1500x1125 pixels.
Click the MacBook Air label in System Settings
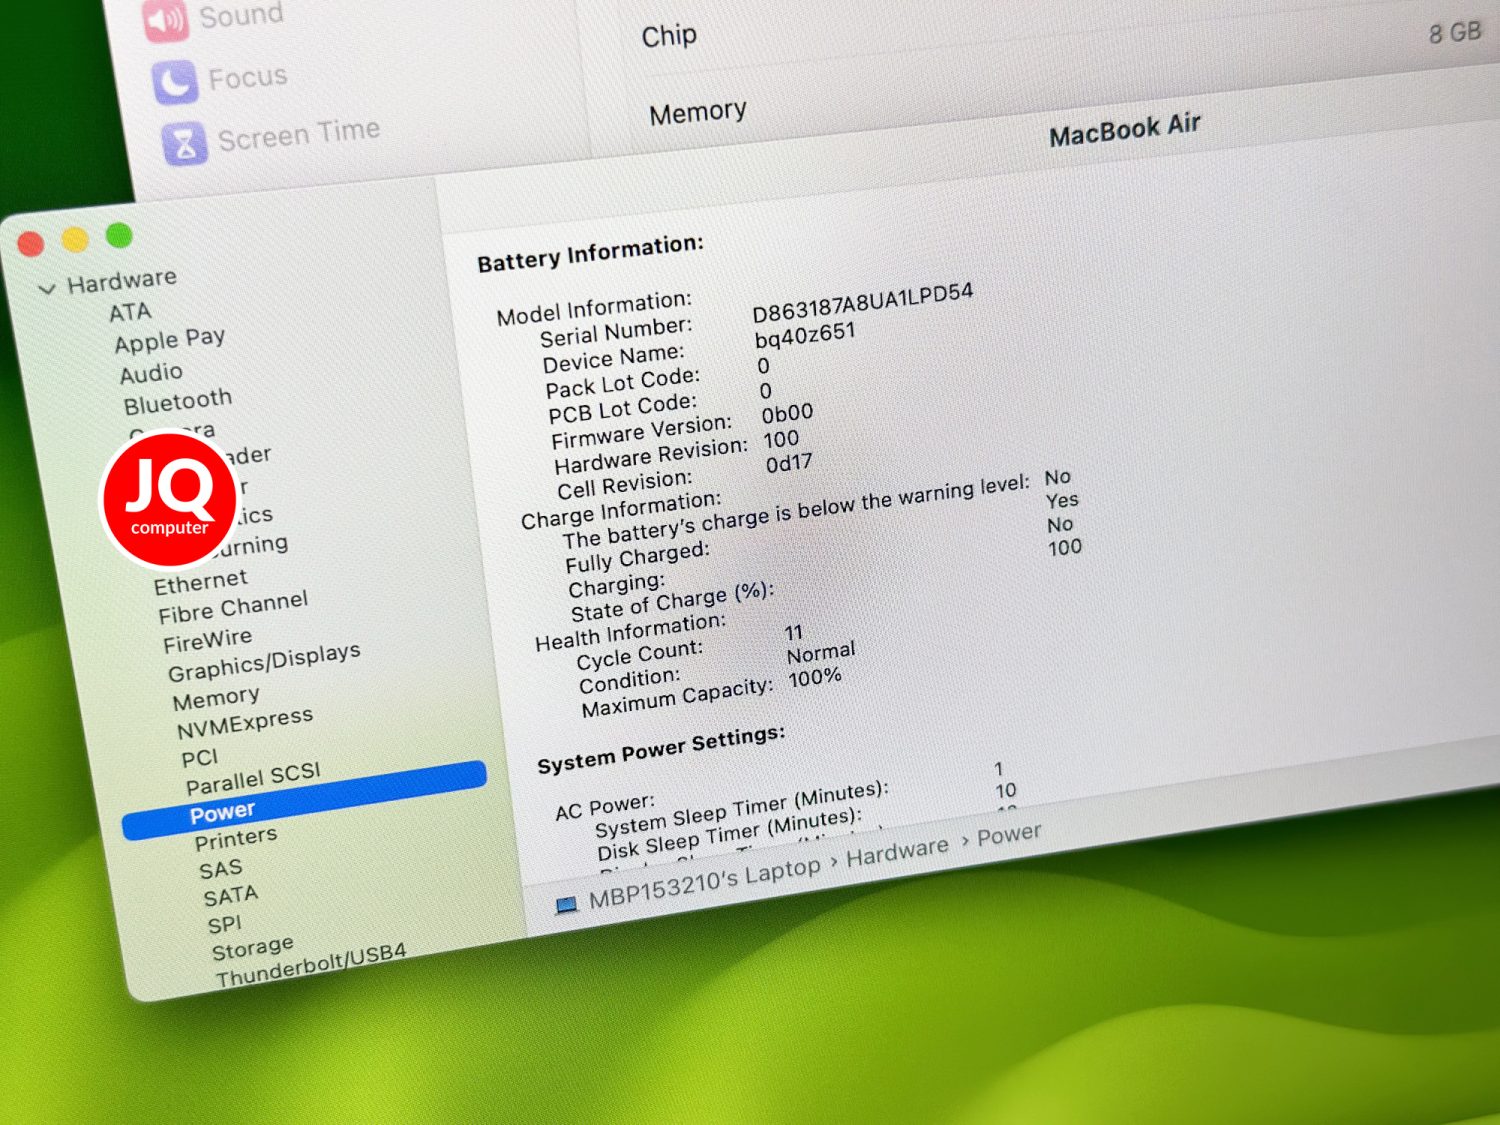click(x=1124, y=129)
